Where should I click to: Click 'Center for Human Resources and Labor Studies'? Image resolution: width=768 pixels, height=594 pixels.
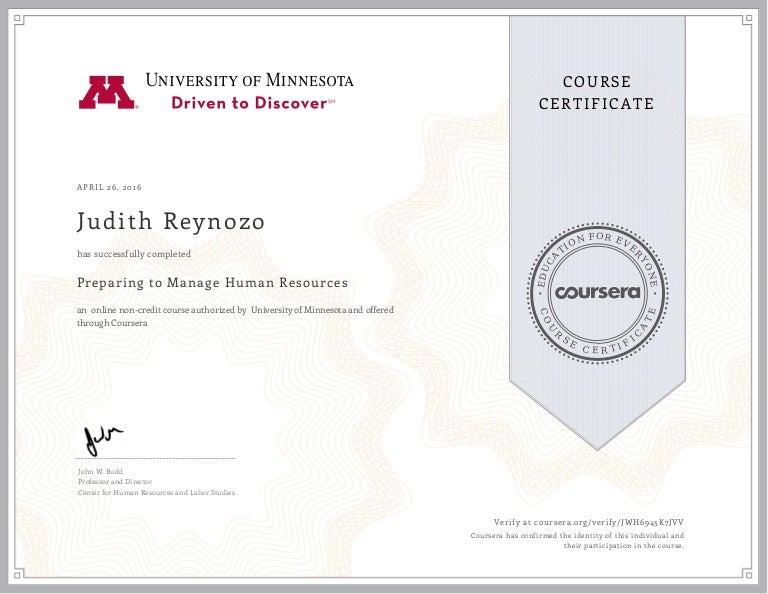[156, 493]
